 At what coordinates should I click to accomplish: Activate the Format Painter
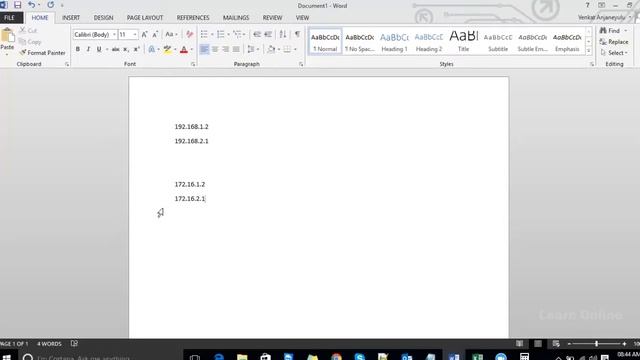click(x=42, y=53)
